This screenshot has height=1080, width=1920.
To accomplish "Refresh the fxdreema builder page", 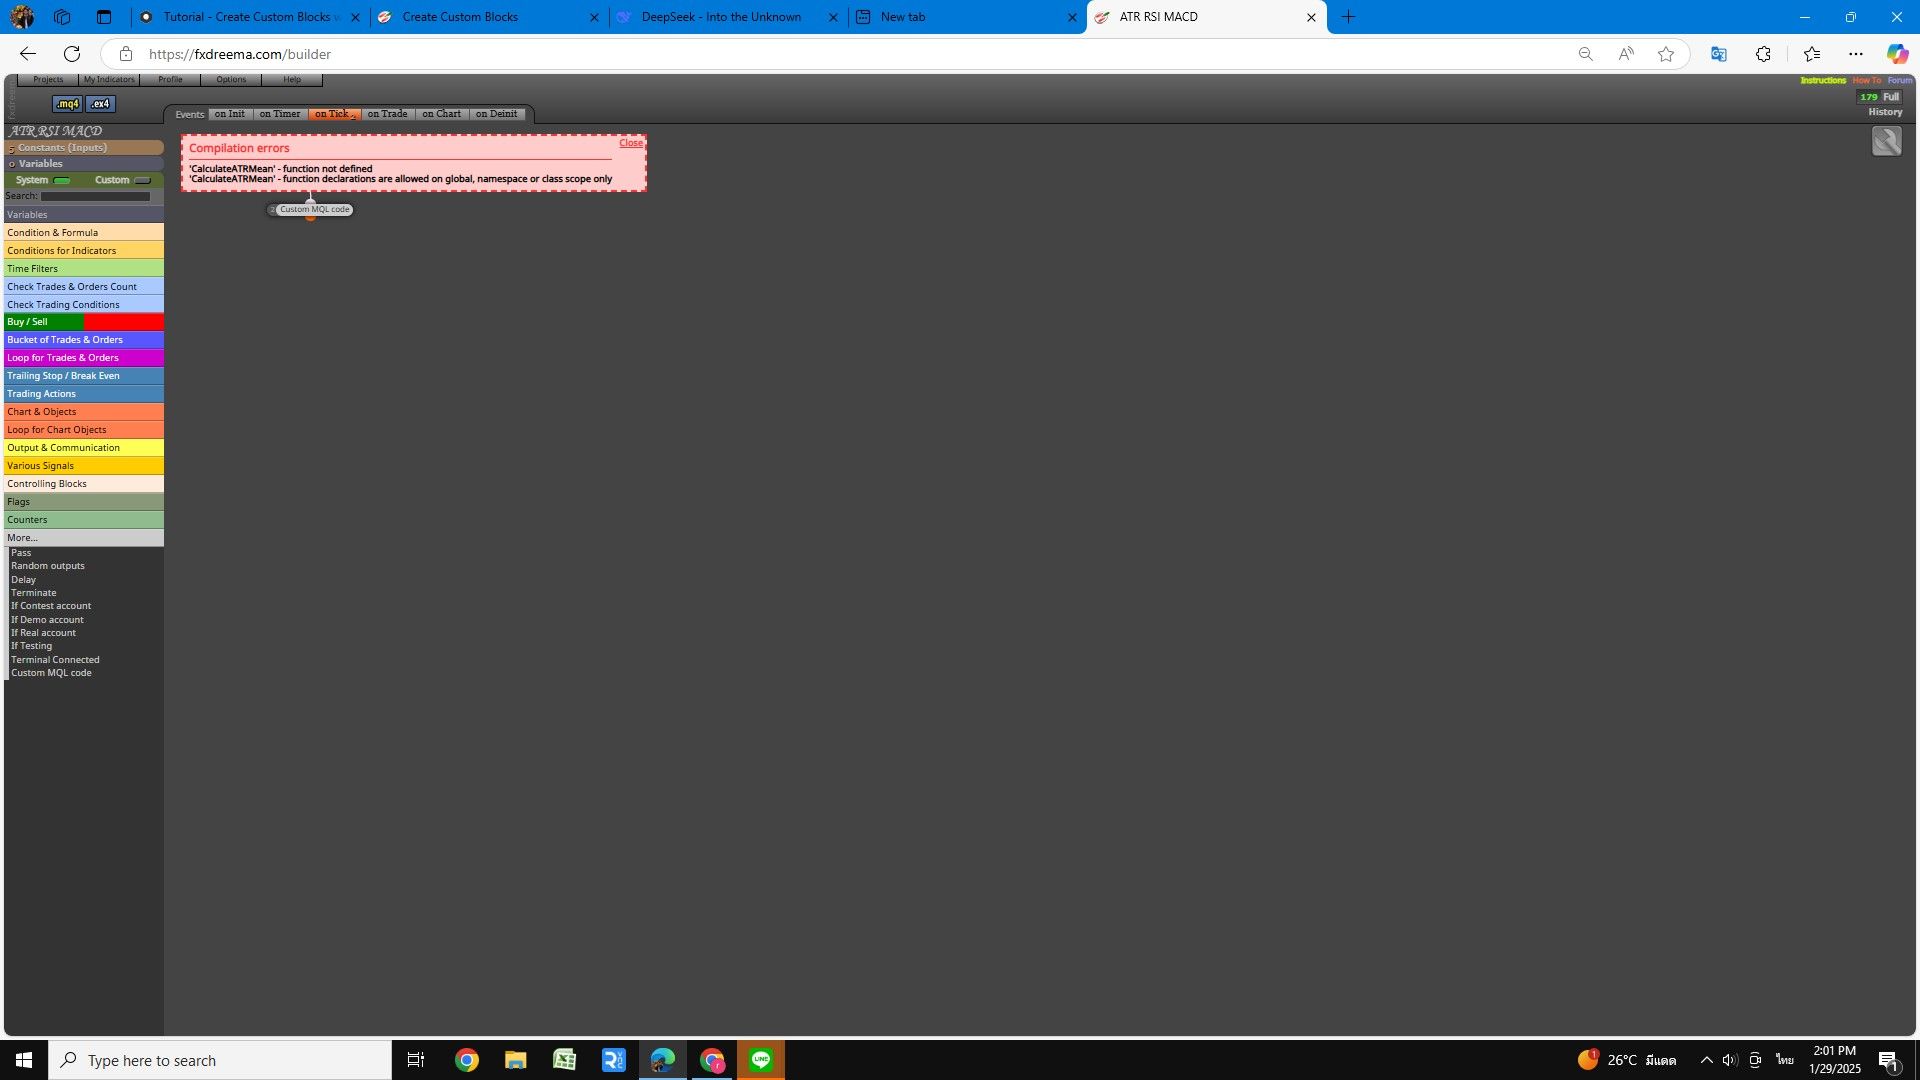I will (72, 54).
